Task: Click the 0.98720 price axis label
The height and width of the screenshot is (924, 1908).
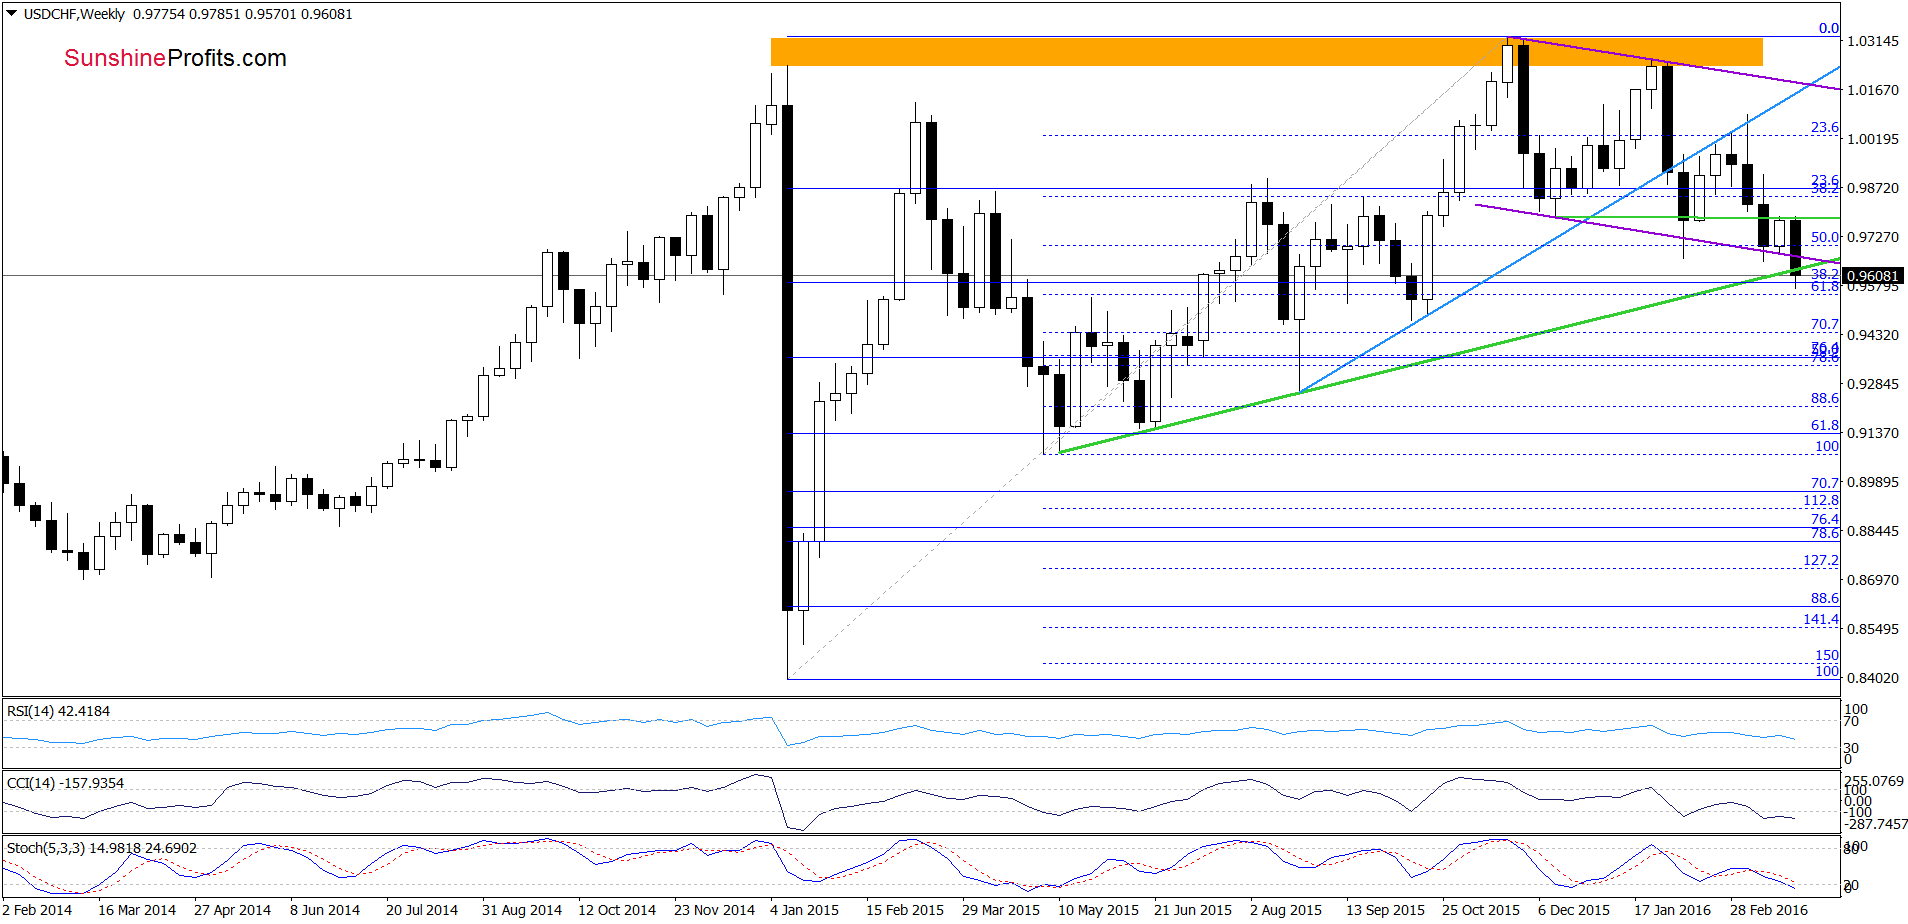Action: 1872,188
